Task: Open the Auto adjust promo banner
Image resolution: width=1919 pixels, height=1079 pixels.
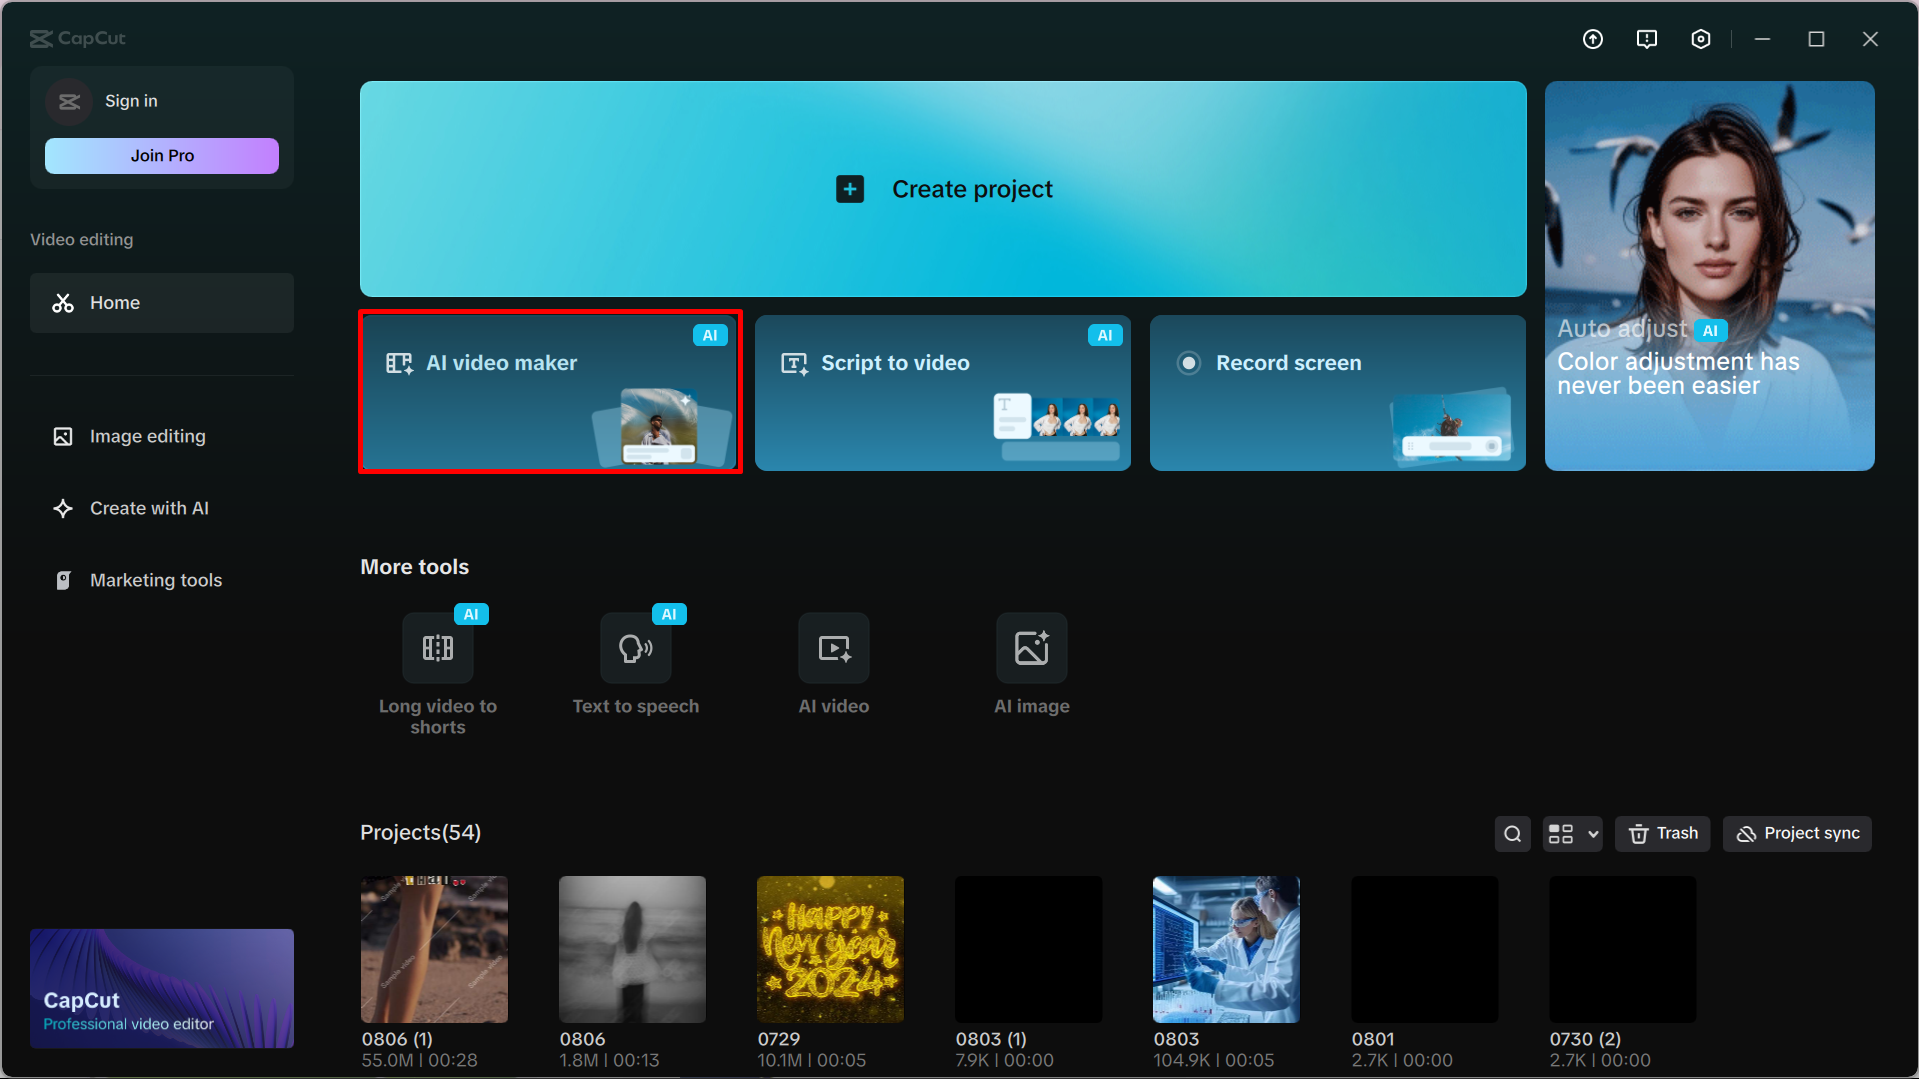Action: click(x=1710, y=276)
